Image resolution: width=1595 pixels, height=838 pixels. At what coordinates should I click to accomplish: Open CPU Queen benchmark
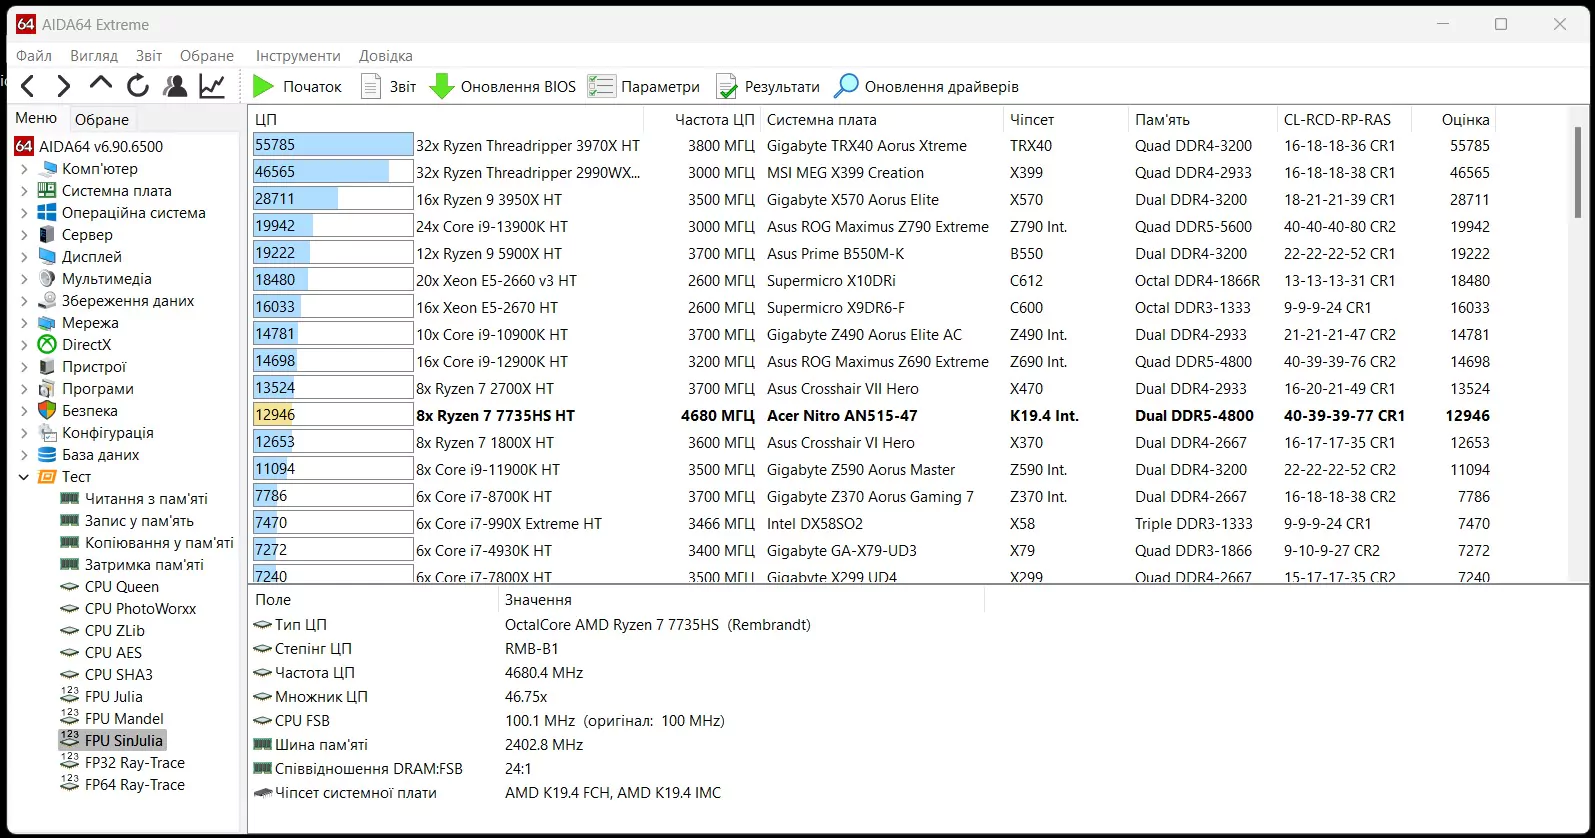pos(110,587)
